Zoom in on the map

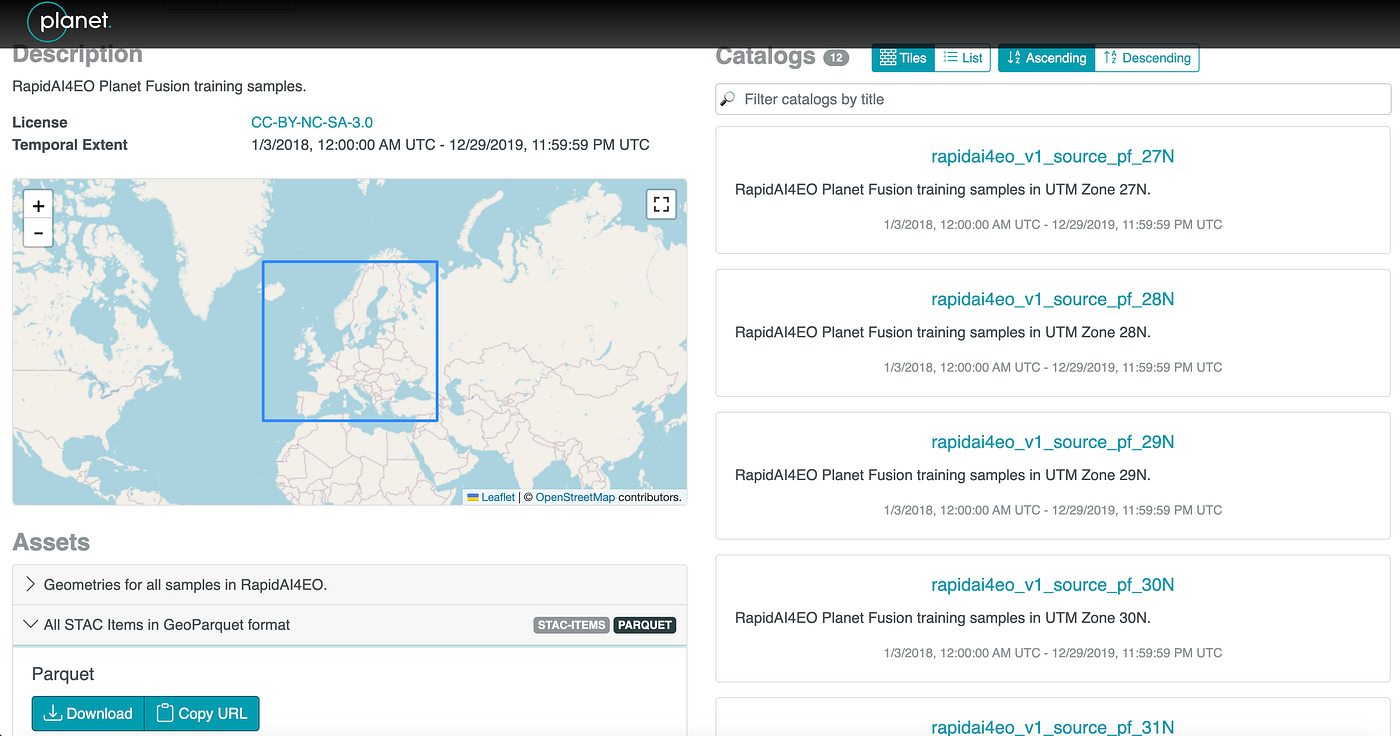click(38, 206)
